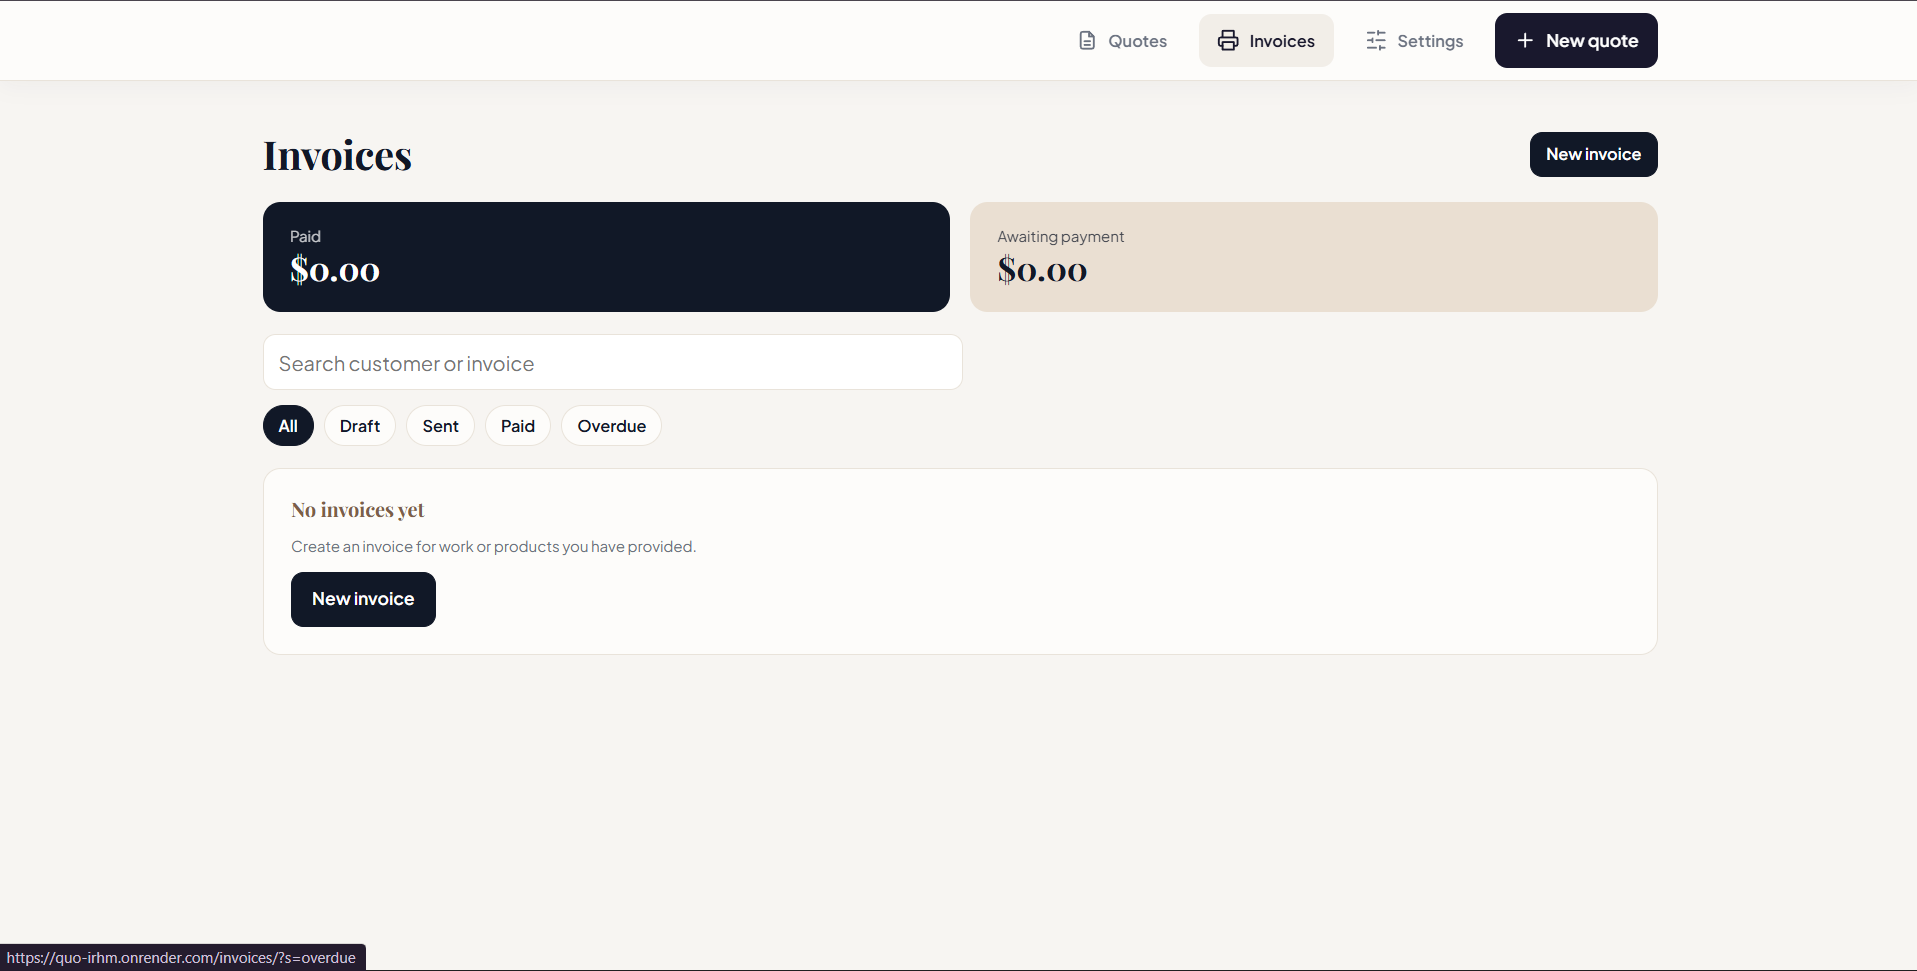Create a new quote
The height and width of the screenshot is (971, 1917).
tap(1576, 41)
